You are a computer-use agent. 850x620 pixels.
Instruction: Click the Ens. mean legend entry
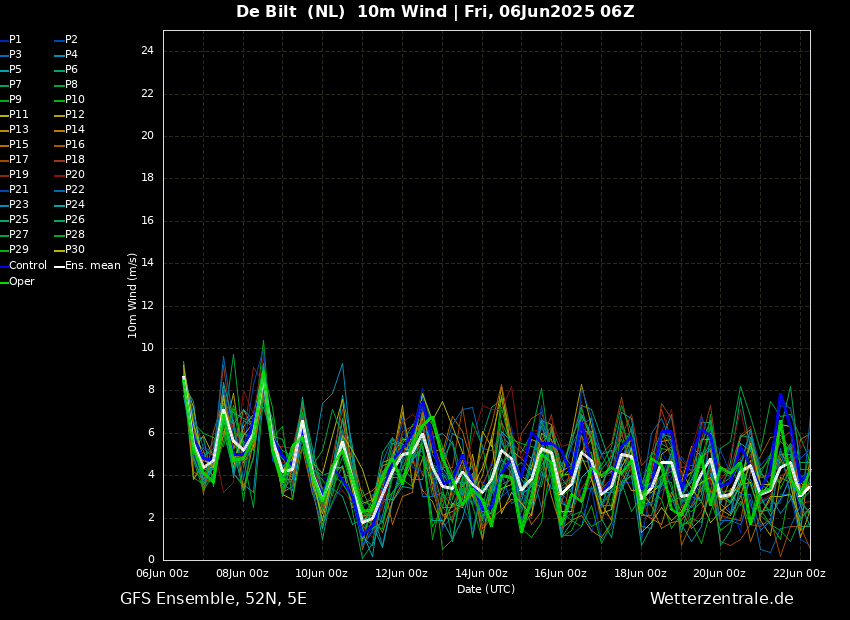(92, 266)
